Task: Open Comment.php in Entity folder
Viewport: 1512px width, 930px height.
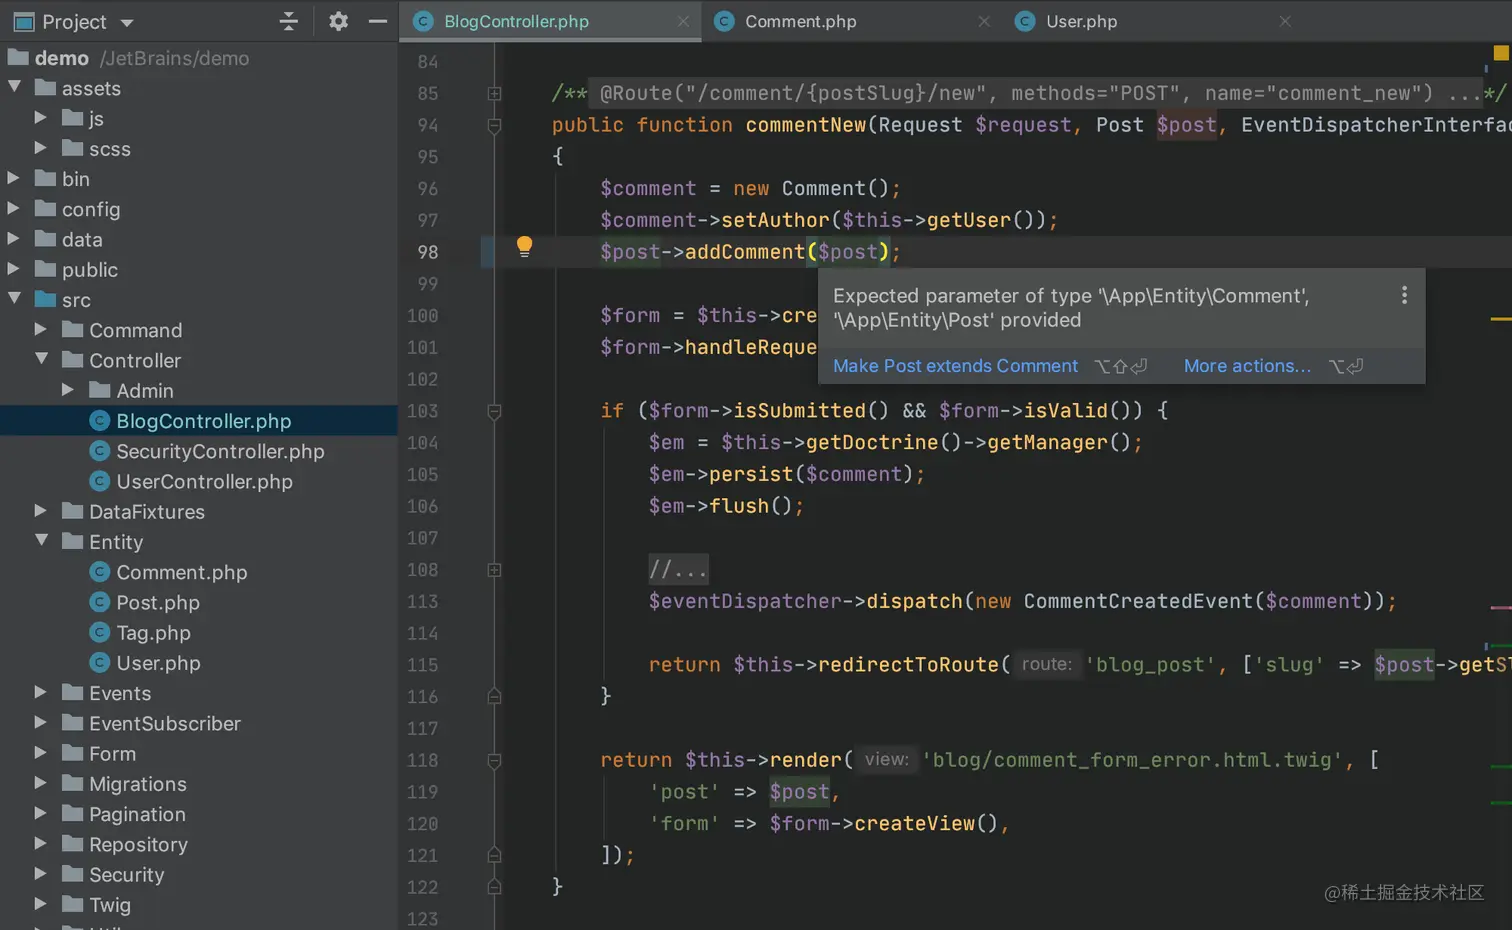Action: click(181, 572)
